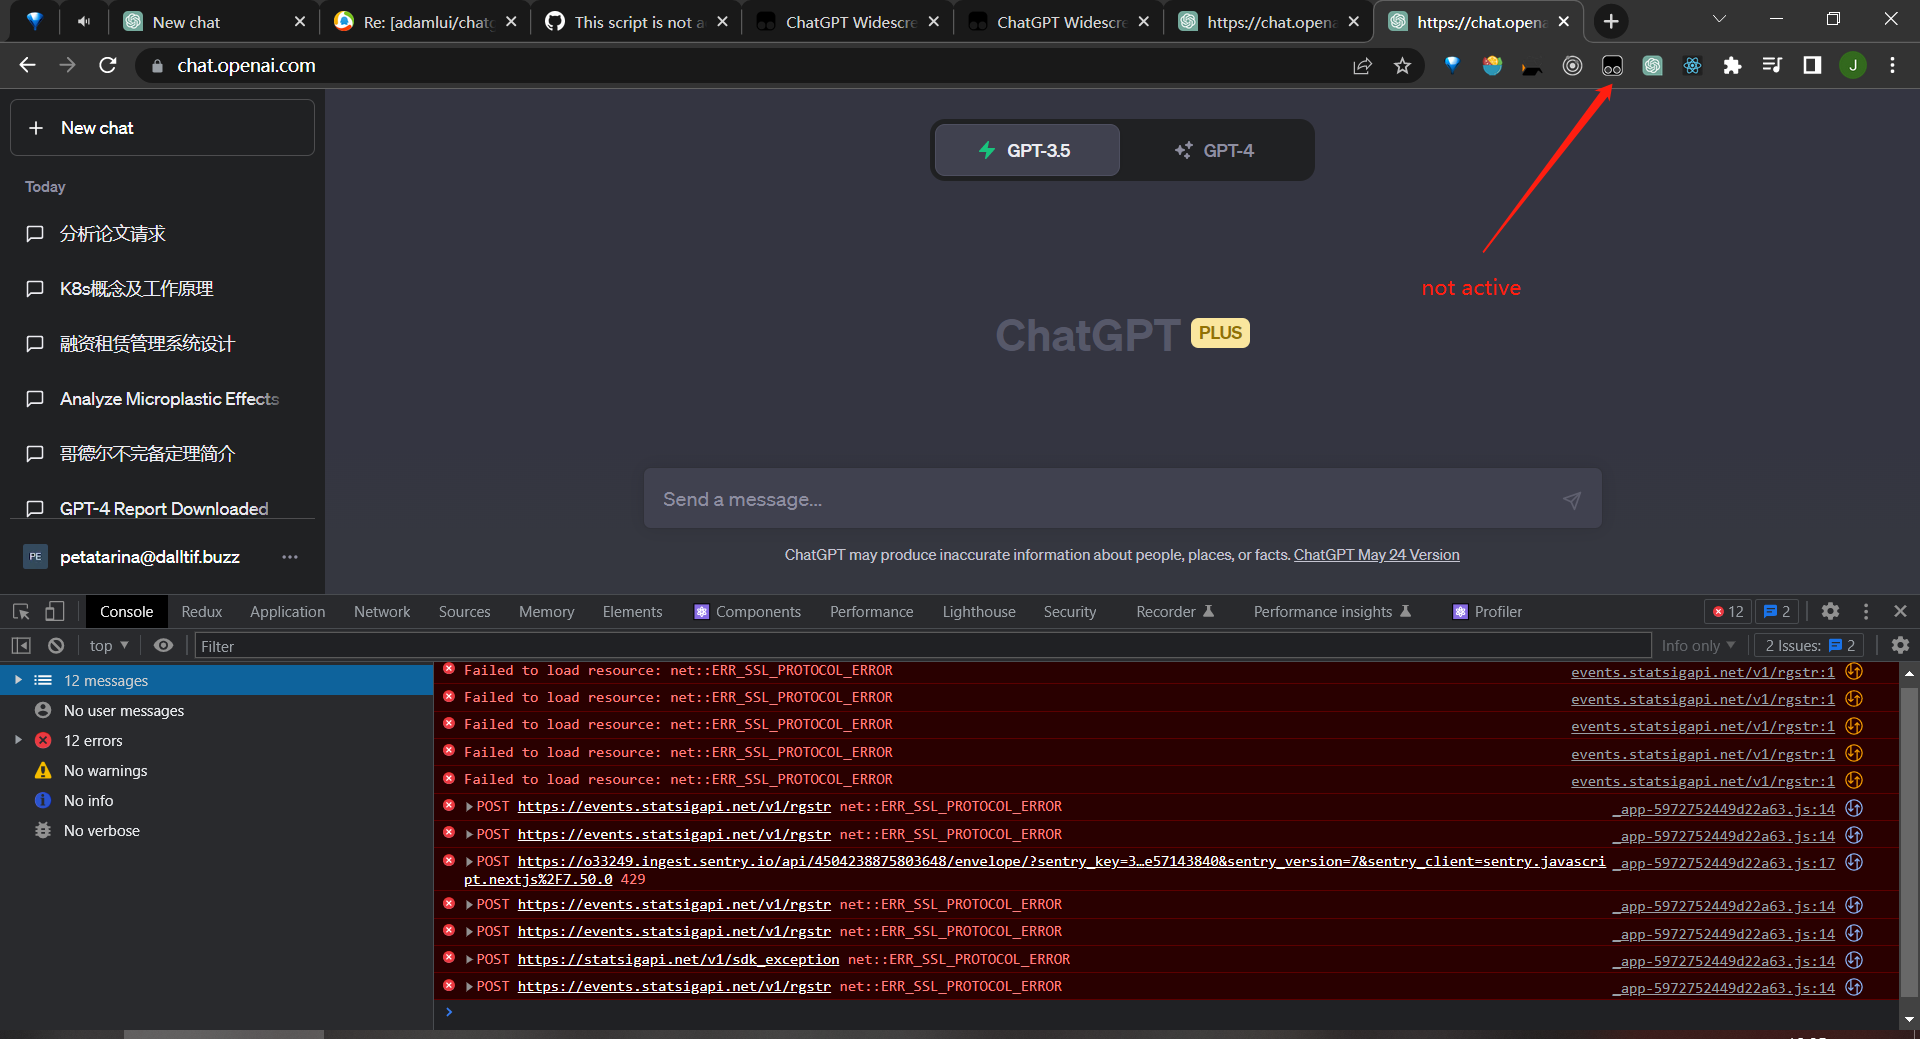Open the Redux DevTools tab
1920x1039 pixels.
(201, 611)
